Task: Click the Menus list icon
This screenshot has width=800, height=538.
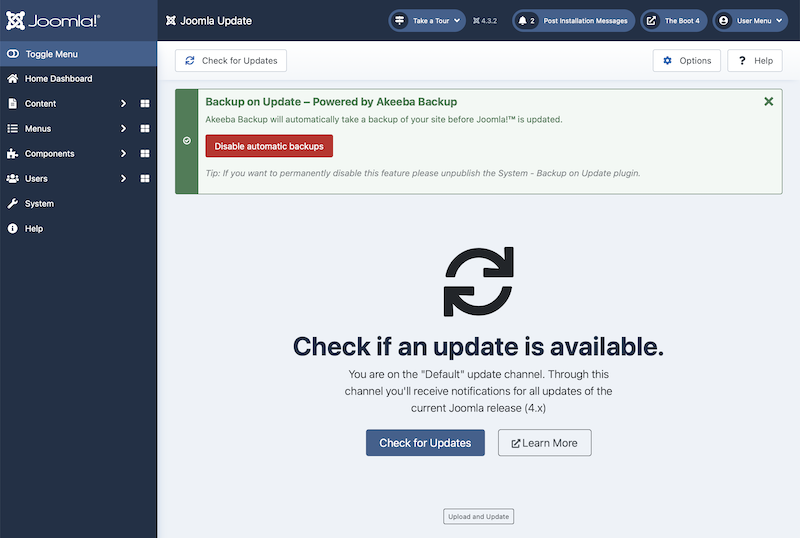Action: pyautogui.click(x=13, y=129)
